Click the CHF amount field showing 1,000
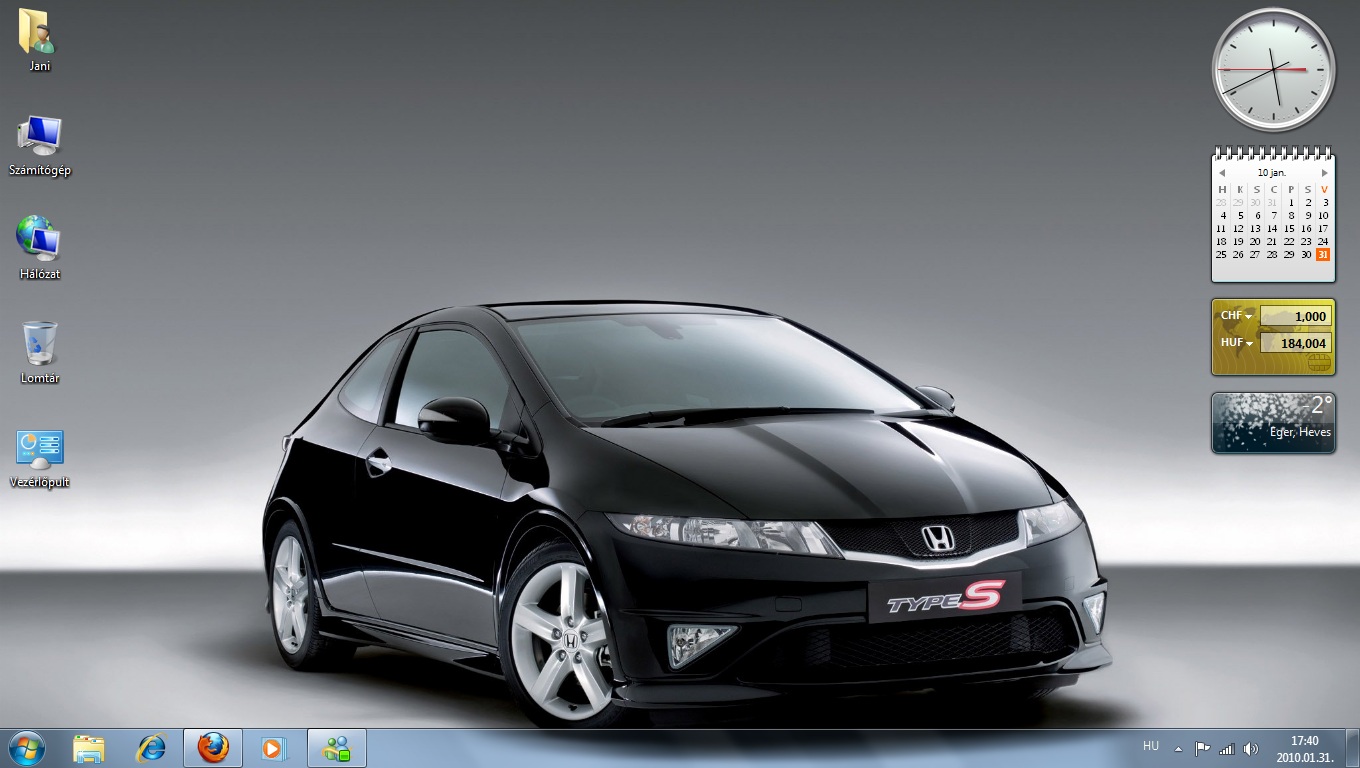Viewport: 1360px width, 768px height. click(1295, 316)
